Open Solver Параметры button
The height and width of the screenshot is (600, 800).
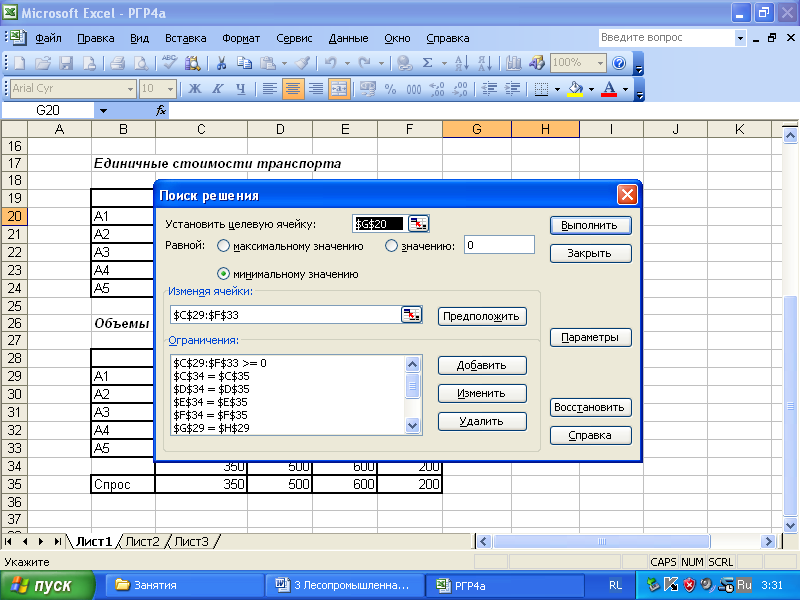pos(590,337)
